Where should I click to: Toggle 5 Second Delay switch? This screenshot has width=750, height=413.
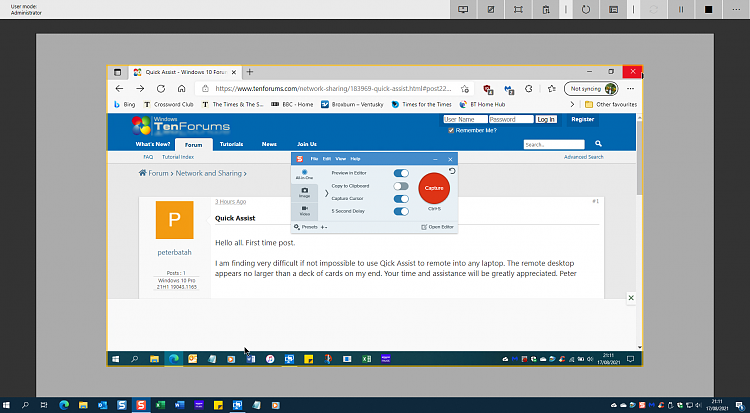coord(401,212)
